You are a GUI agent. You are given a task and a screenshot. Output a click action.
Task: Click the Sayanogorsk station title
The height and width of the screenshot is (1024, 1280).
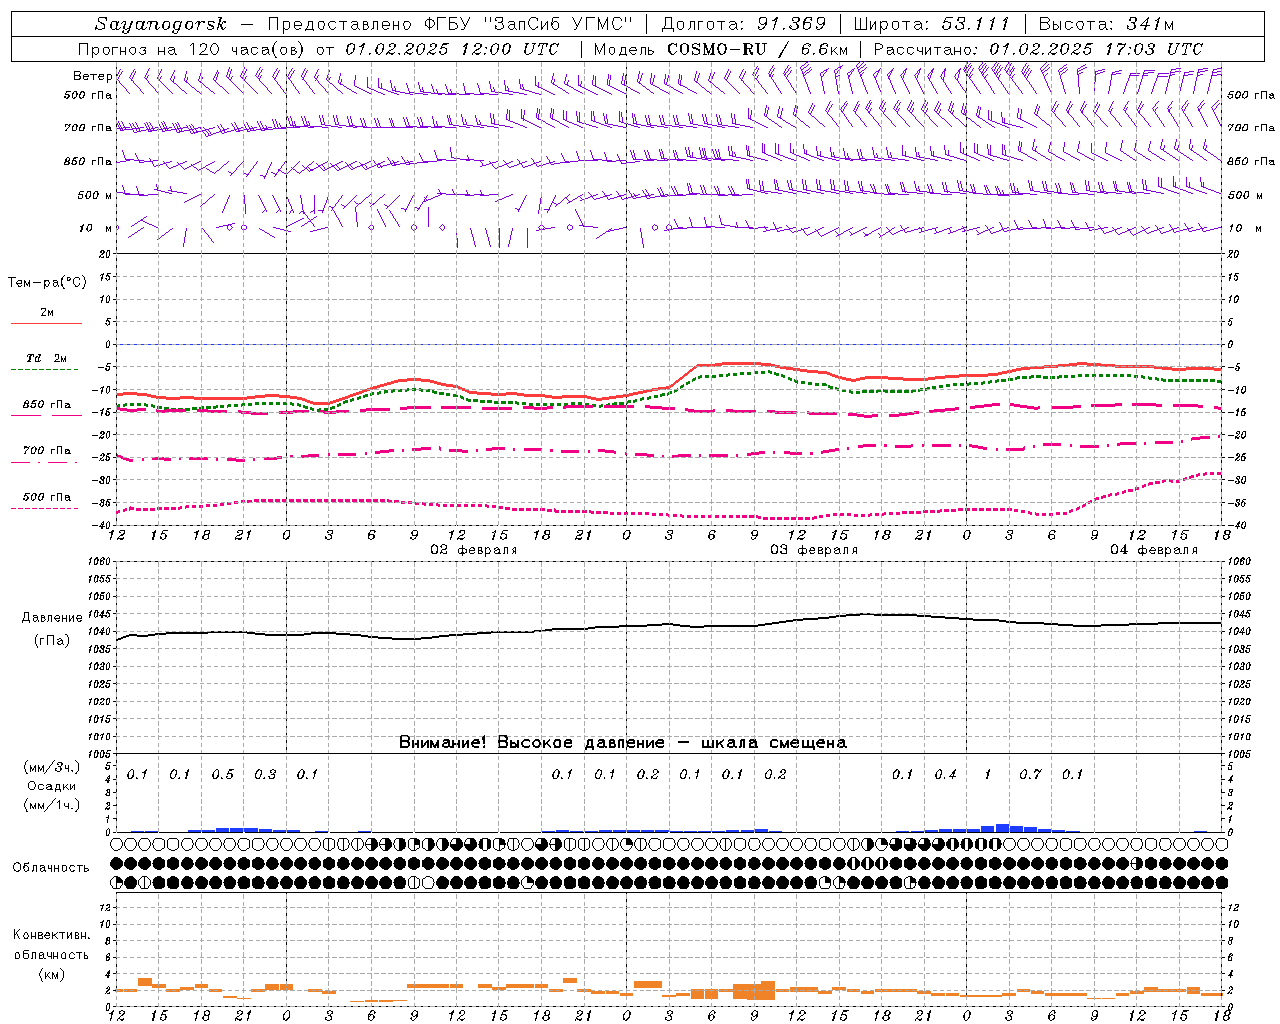point(160,24)
